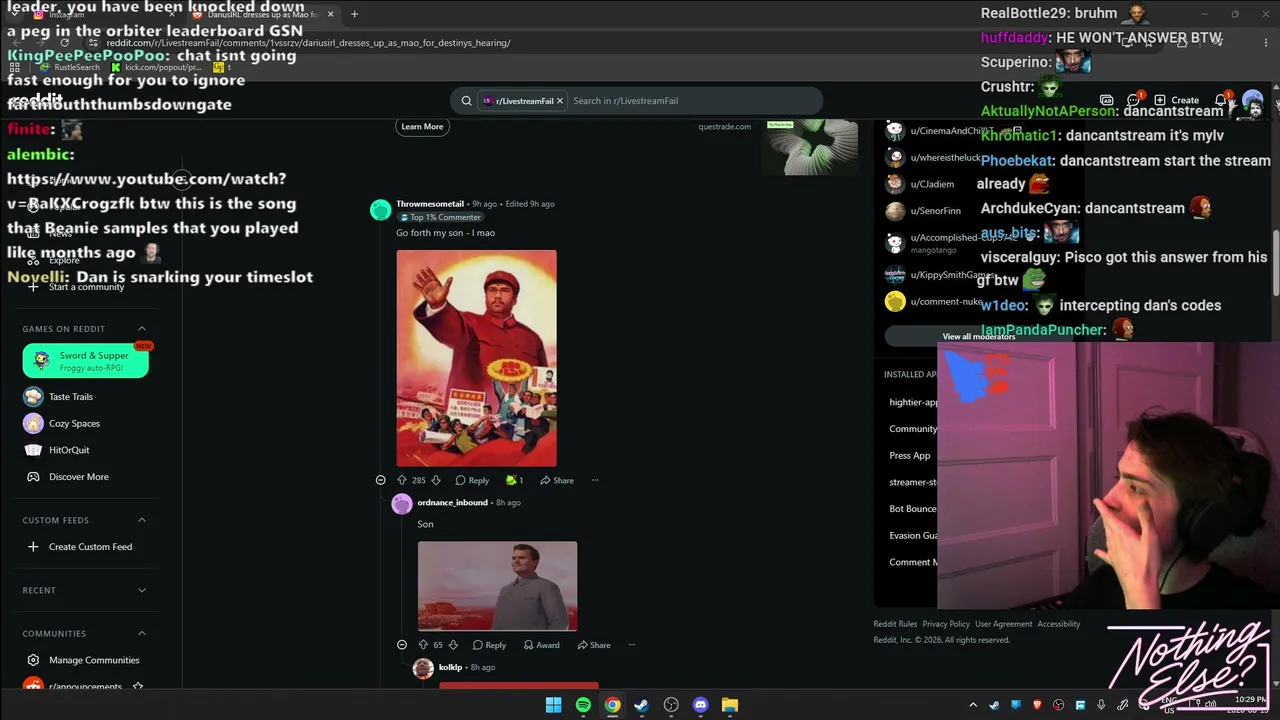Collapse the Custom Feeds section
The height and width of the screenshot is (720, 1280).
(141, 520)
